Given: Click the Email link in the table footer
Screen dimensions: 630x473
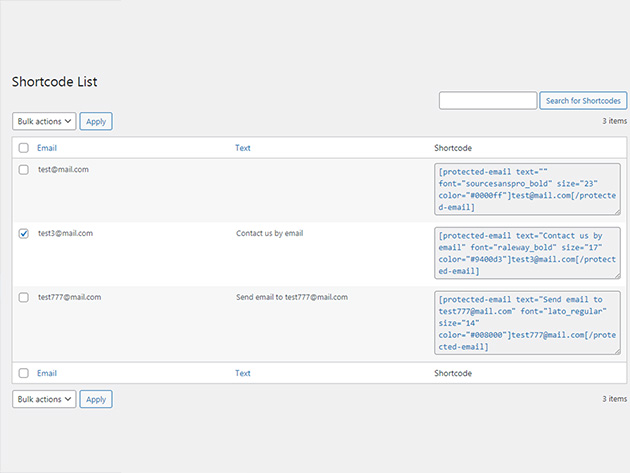Looking at the screenshot, I should pos(47,373).
